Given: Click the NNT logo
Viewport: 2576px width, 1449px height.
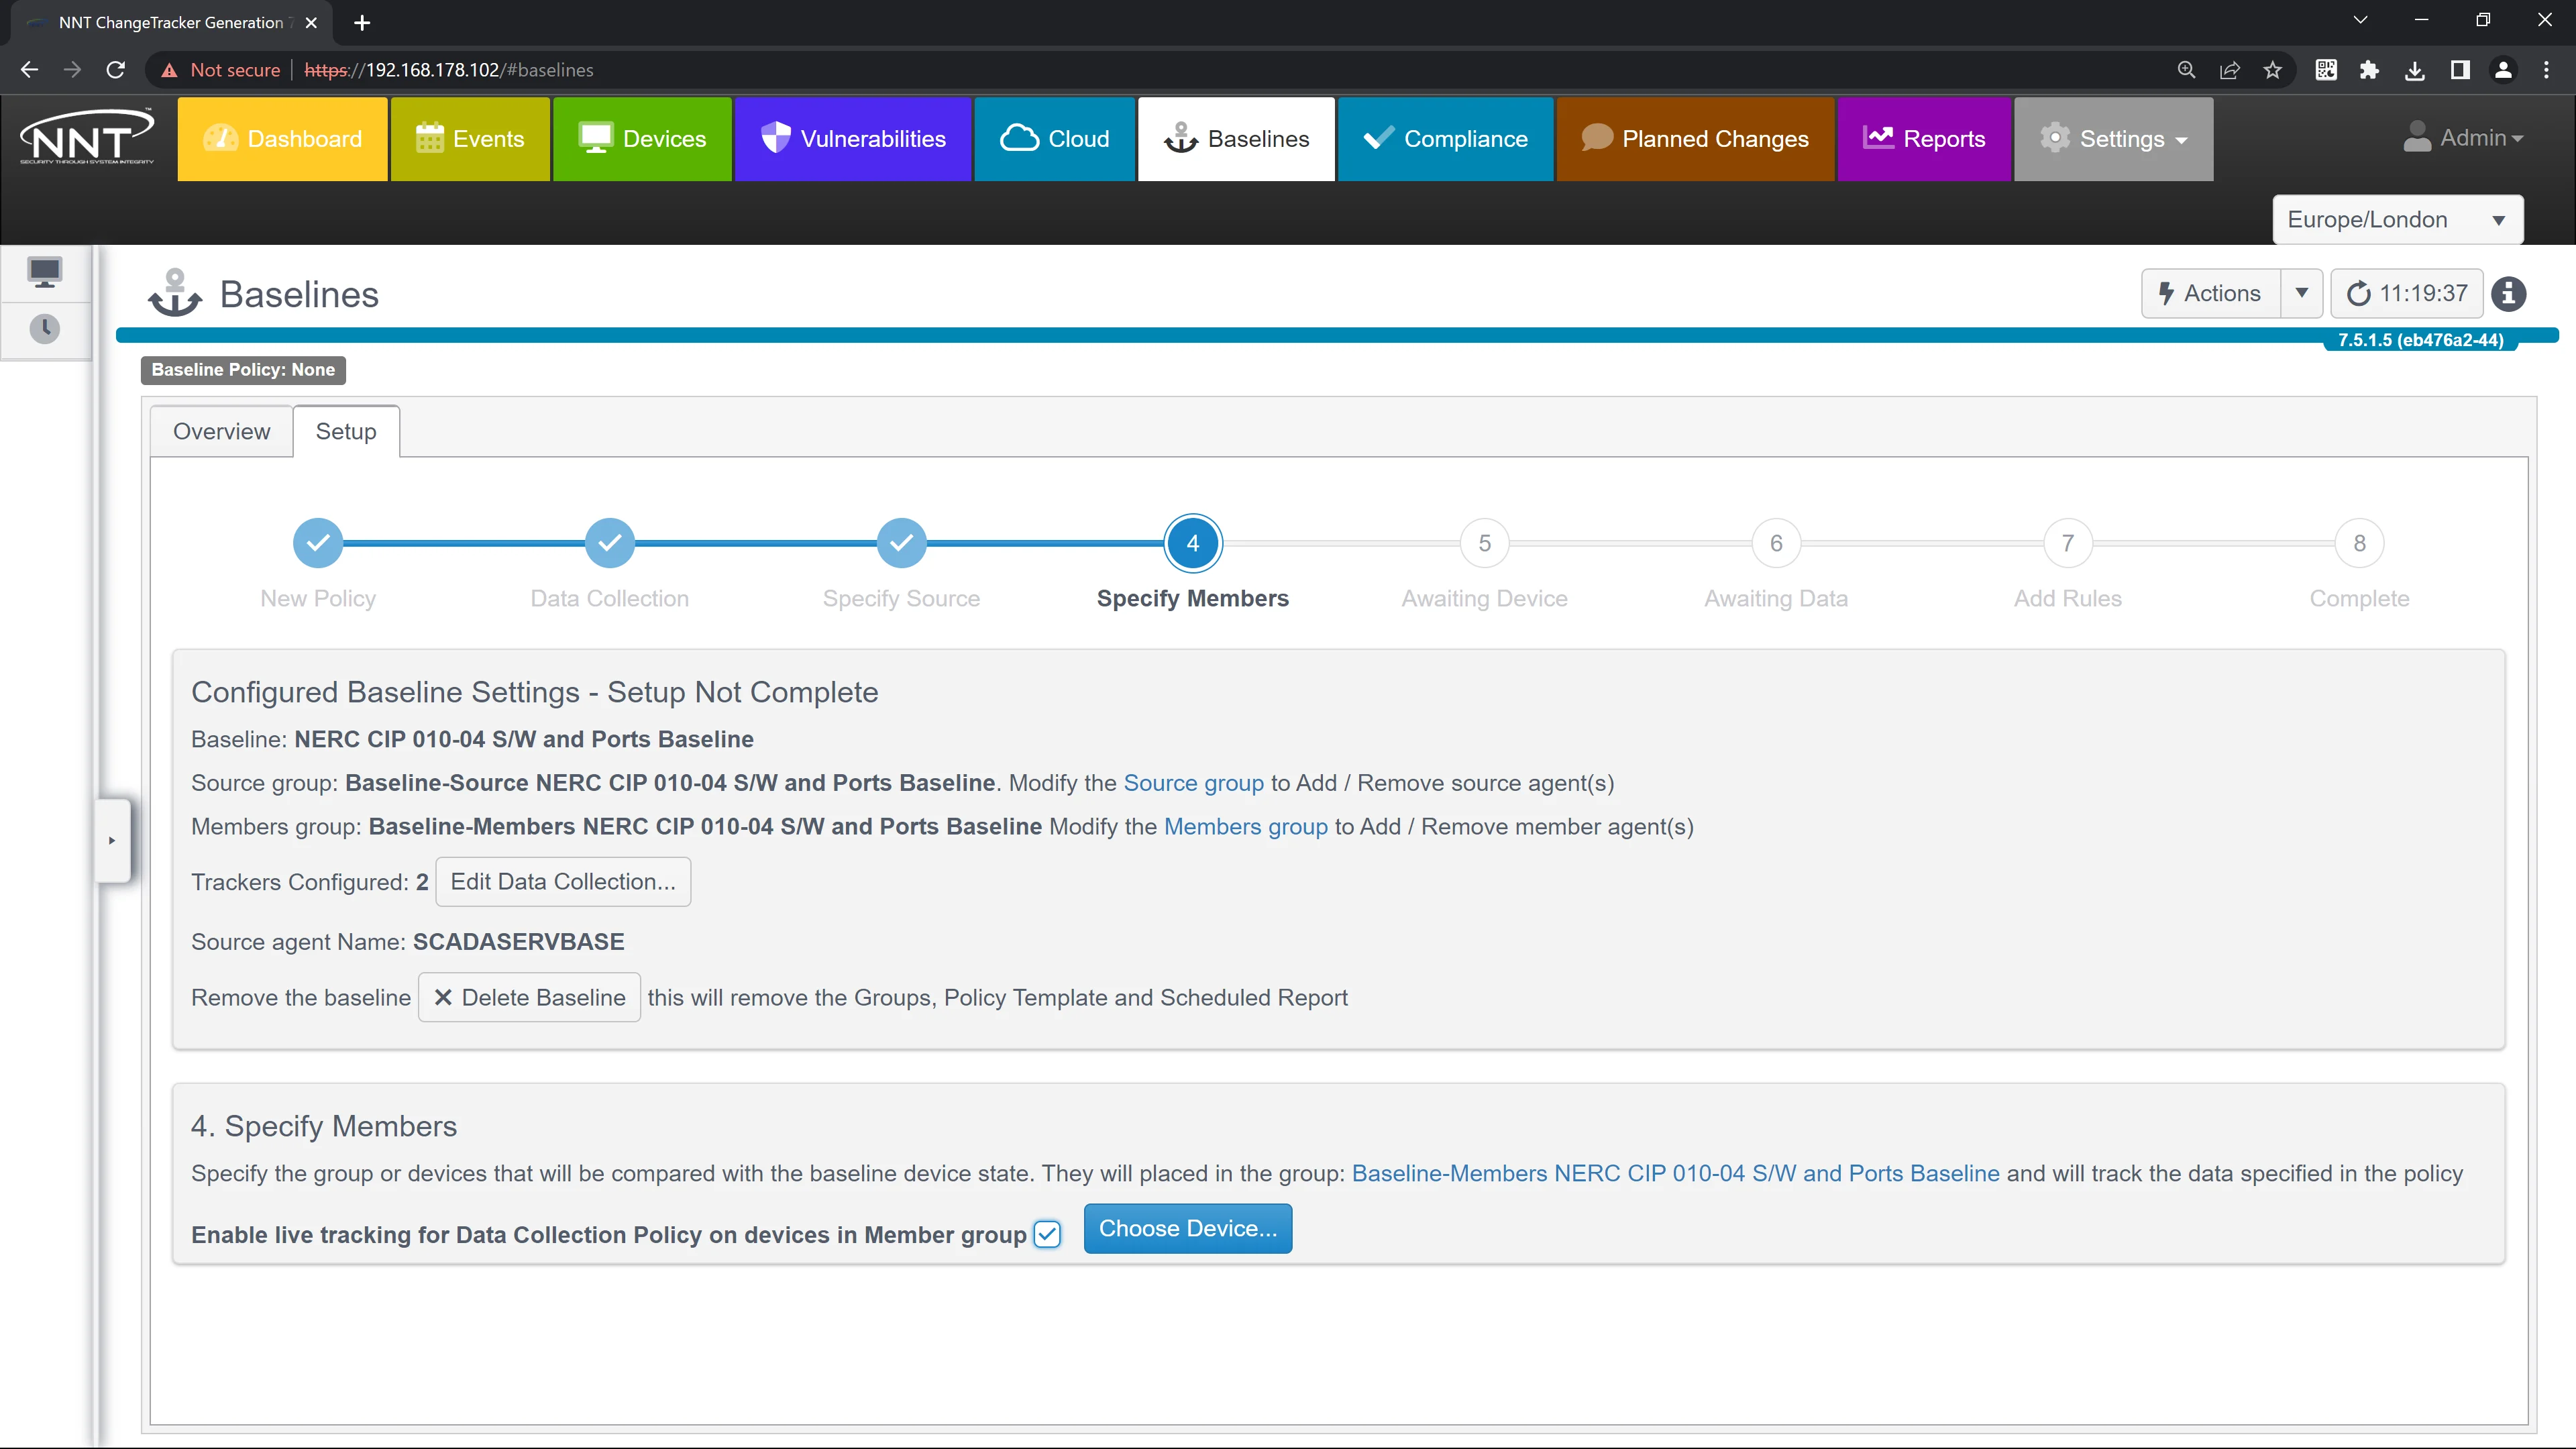Looking at the screenshot, I should coord(87,137).
